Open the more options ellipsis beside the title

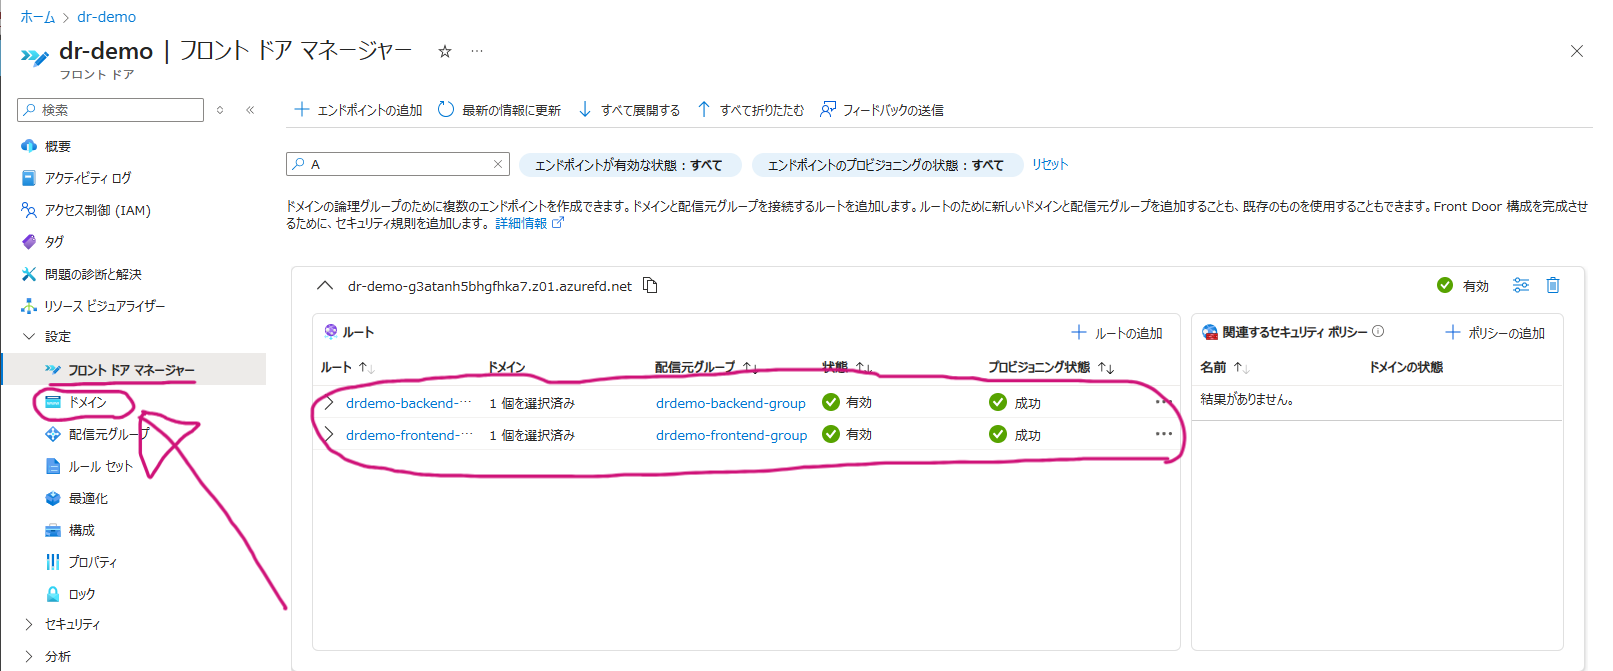click(477, 51)
